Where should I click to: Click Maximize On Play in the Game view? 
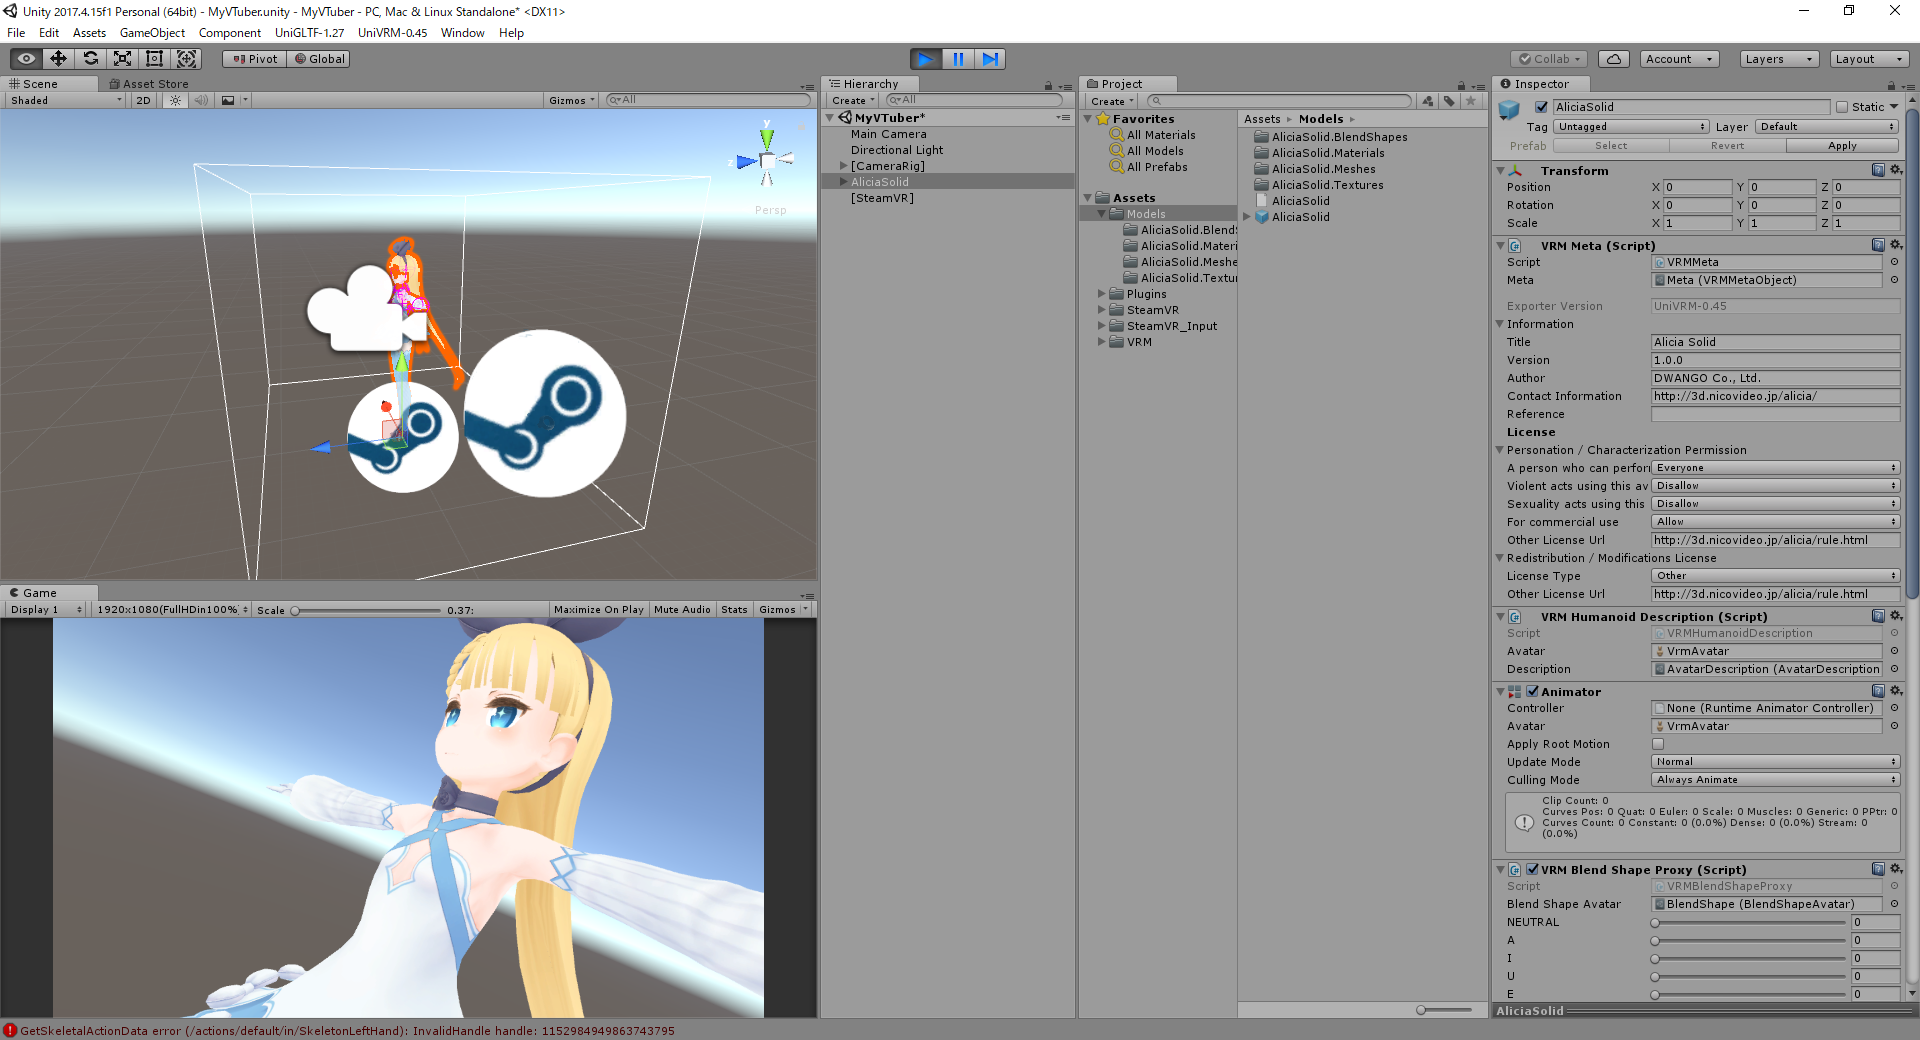[x=598, y=609]
